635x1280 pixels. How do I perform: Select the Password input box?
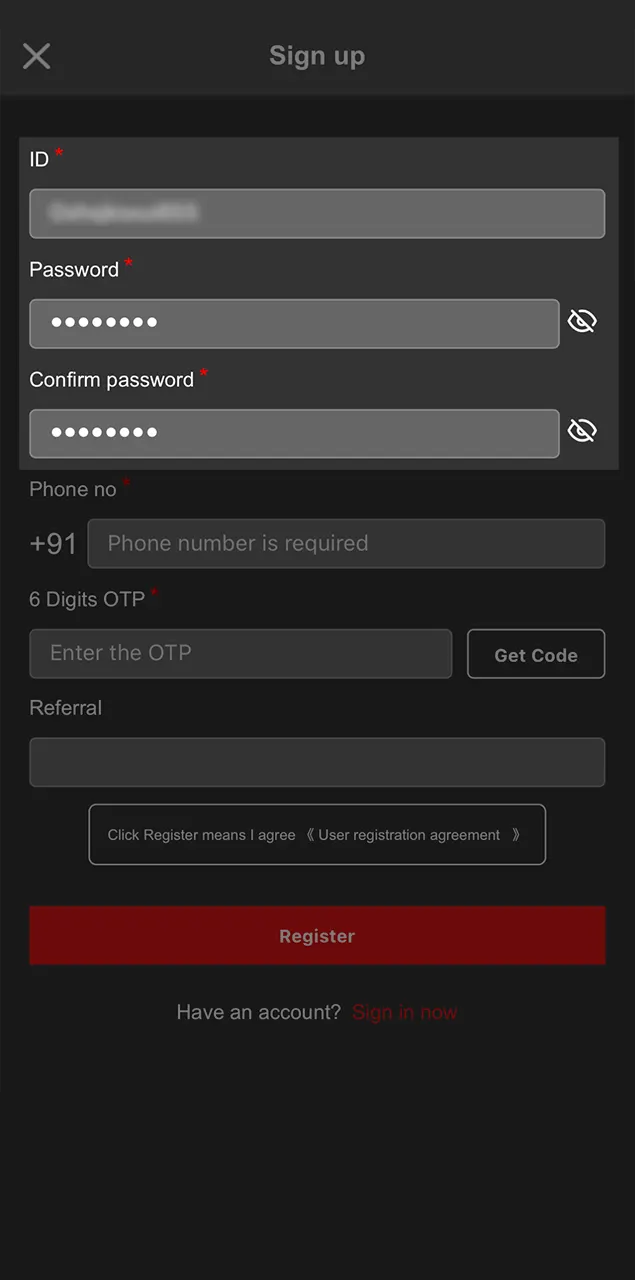coord(294,324)
